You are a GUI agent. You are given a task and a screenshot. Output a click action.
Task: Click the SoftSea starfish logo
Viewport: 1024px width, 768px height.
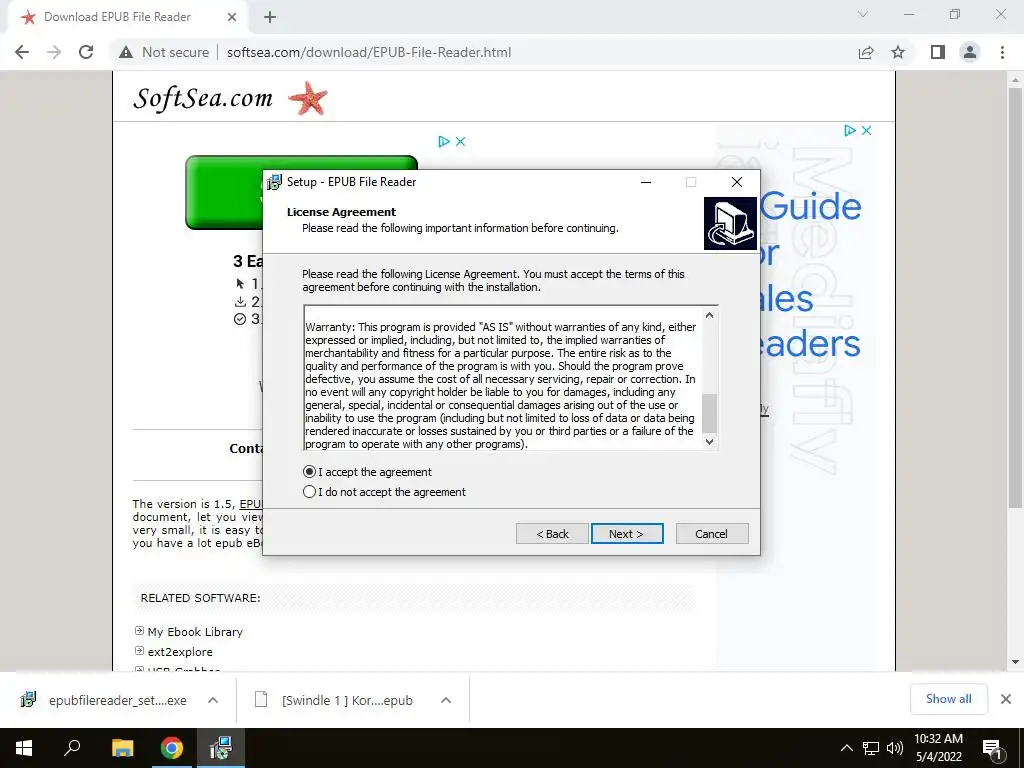[x=308, y=99]
